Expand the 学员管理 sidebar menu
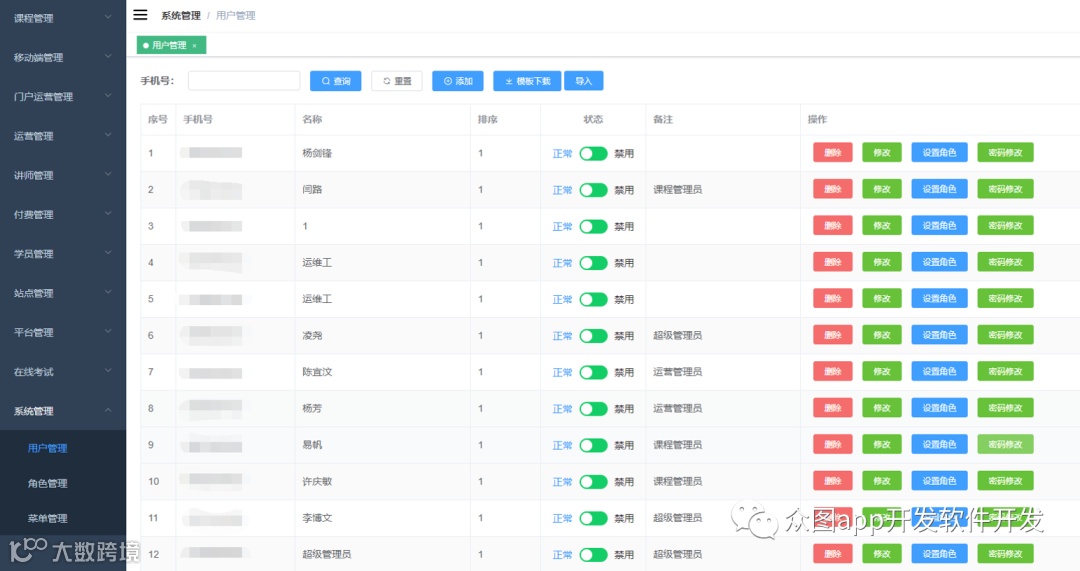1080x571 pixels. (63, 253)
